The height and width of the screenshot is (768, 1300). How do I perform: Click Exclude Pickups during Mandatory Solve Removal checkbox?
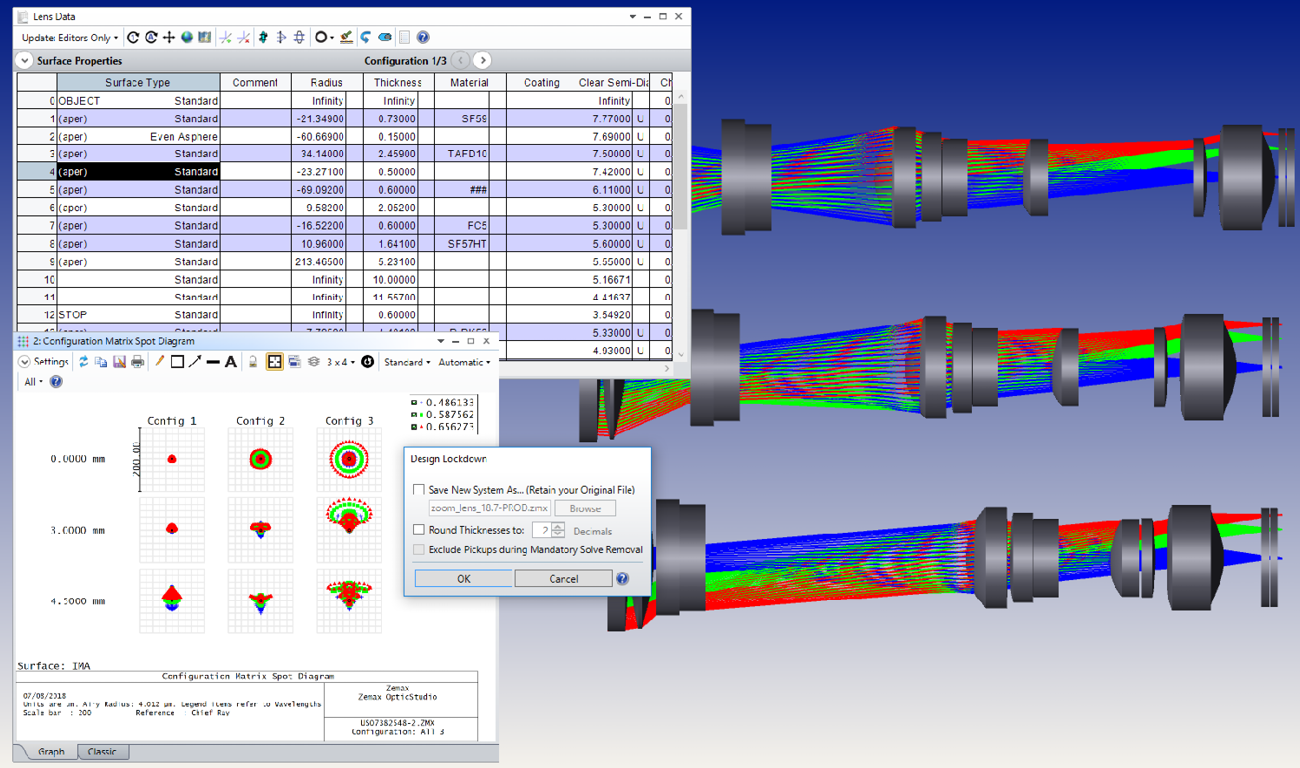coord(419,549)
